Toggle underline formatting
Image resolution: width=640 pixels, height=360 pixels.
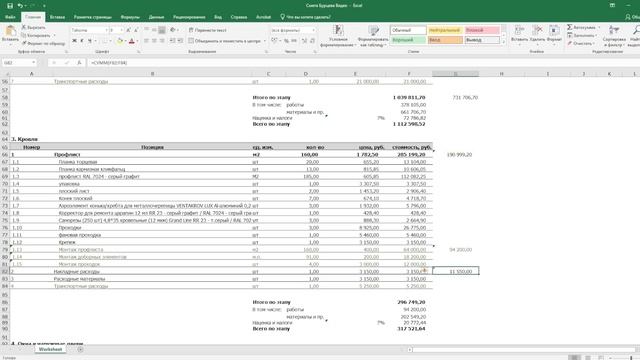pyautogui.click(x=89, y=41)
